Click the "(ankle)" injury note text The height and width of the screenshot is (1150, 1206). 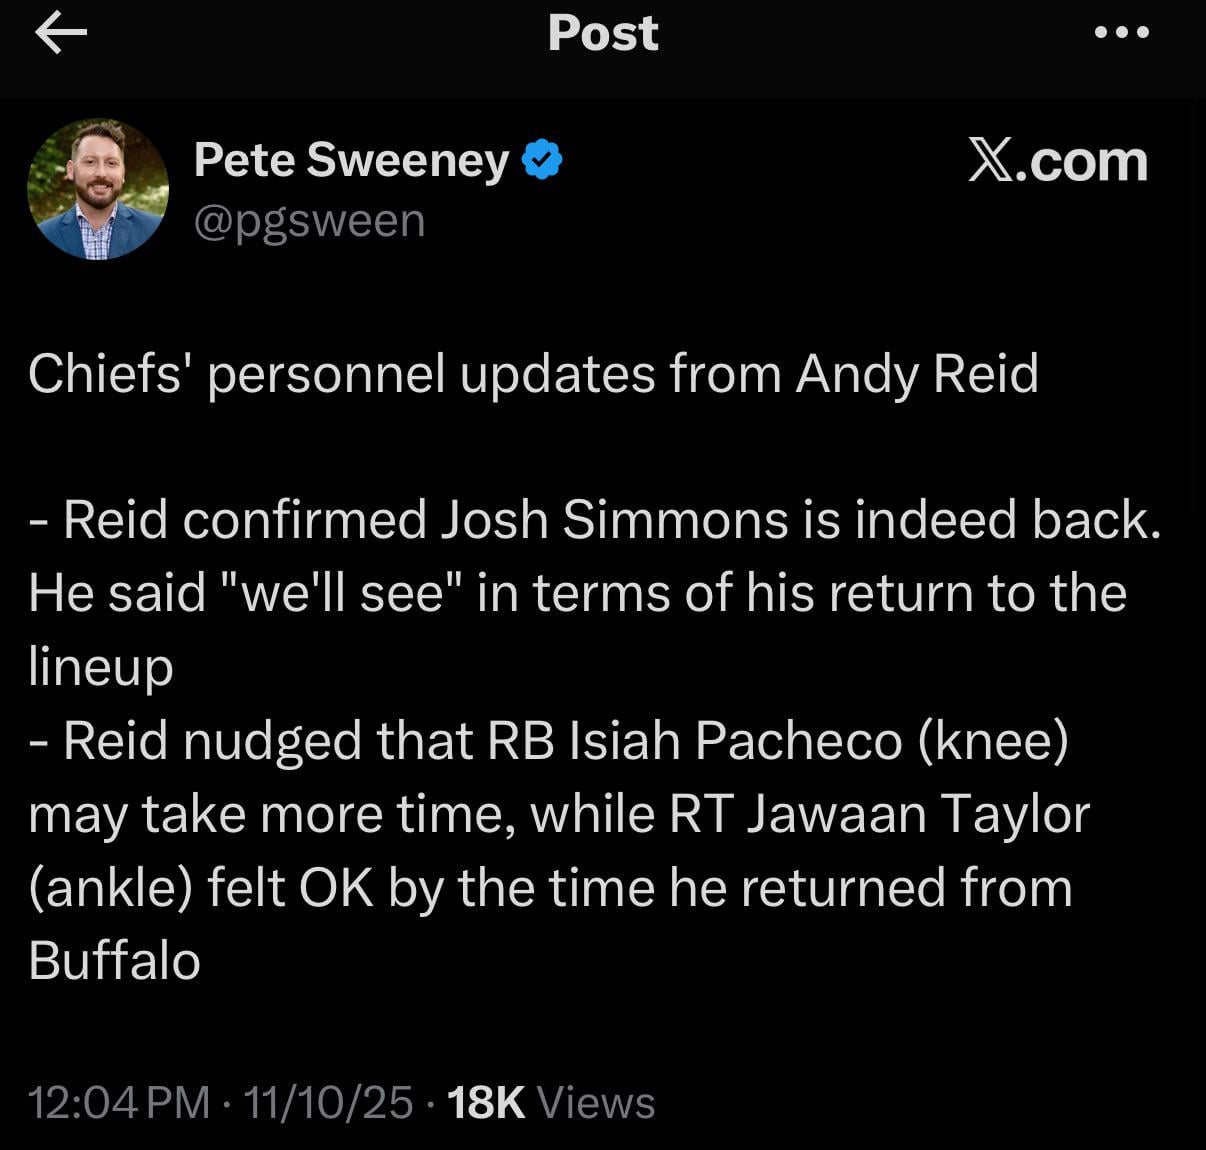point(110,888)
